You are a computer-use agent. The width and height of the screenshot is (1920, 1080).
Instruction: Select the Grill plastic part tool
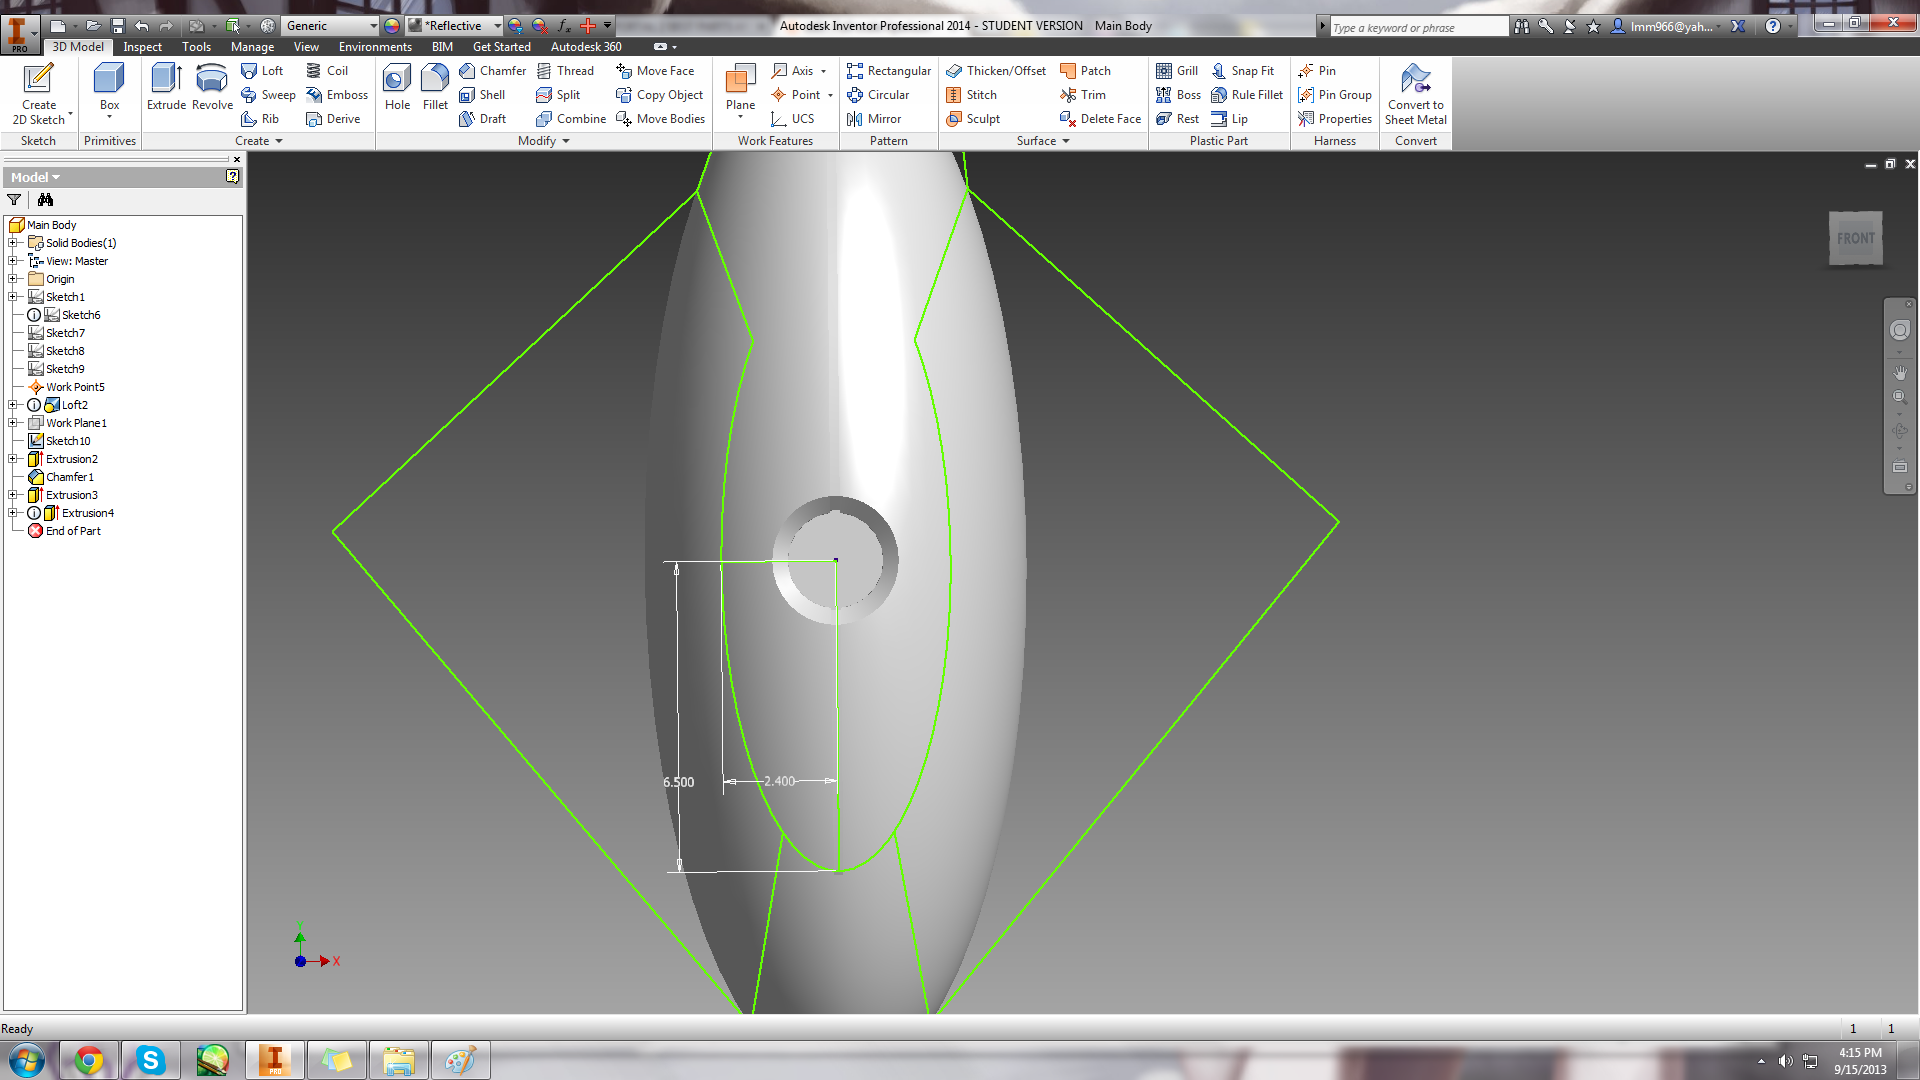tap(1177, 71)
